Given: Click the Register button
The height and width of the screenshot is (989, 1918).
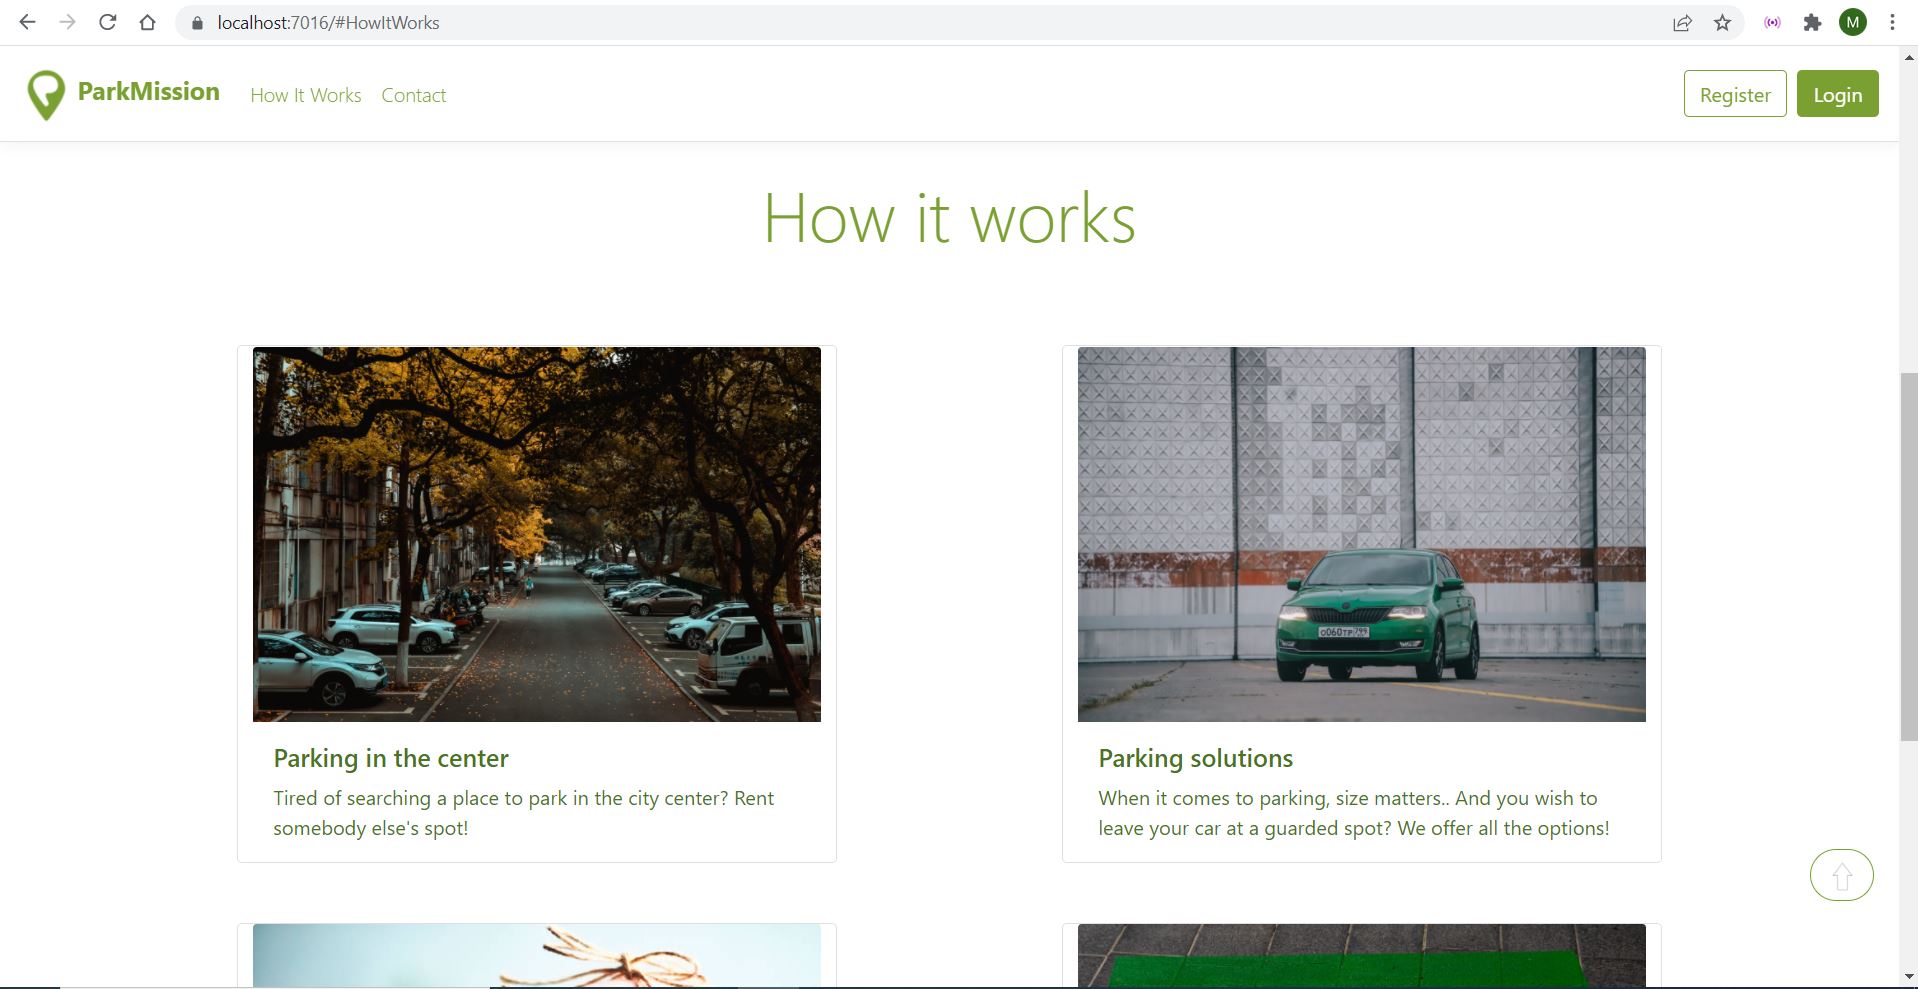Looking at the screenshot, I should tap(1734, 93).
